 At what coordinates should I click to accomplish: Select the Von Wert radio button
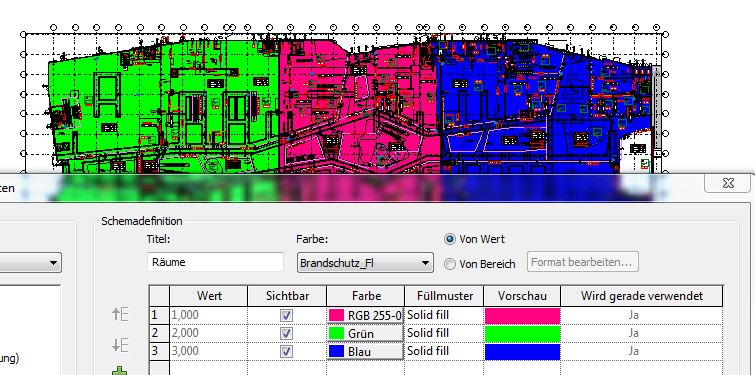450,239
